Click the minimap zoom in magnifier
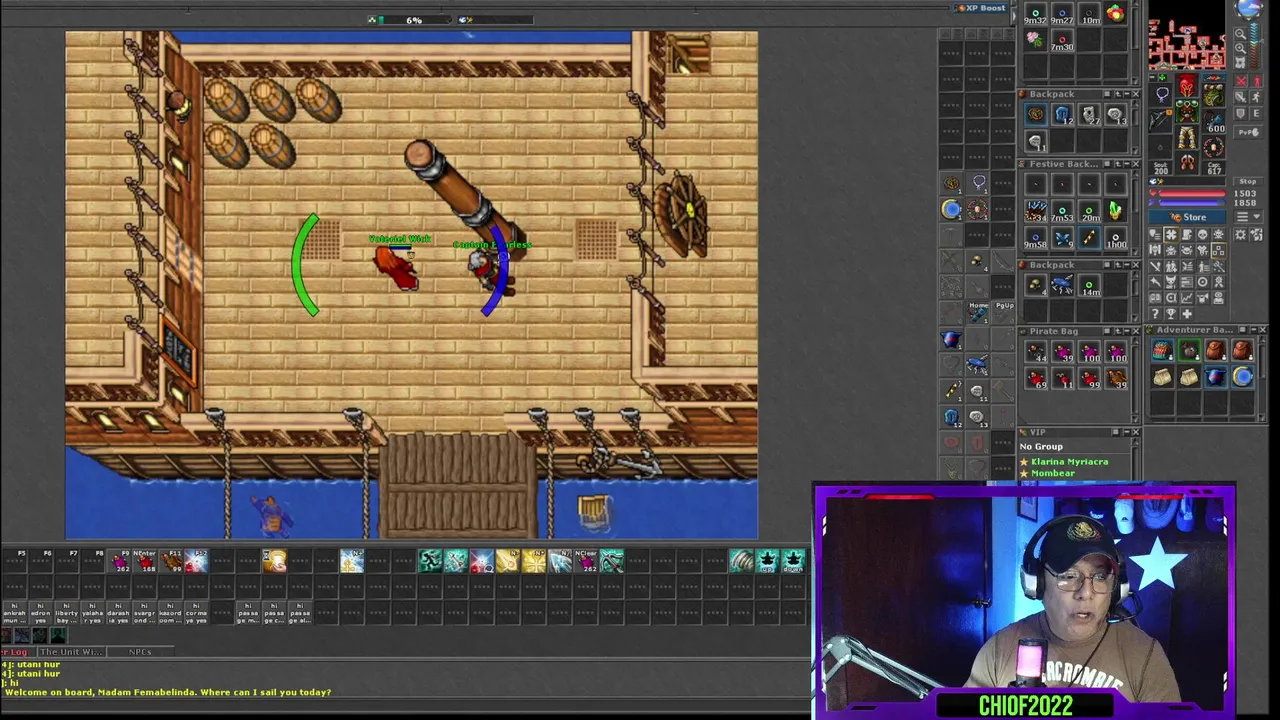 click(1240, 48)
